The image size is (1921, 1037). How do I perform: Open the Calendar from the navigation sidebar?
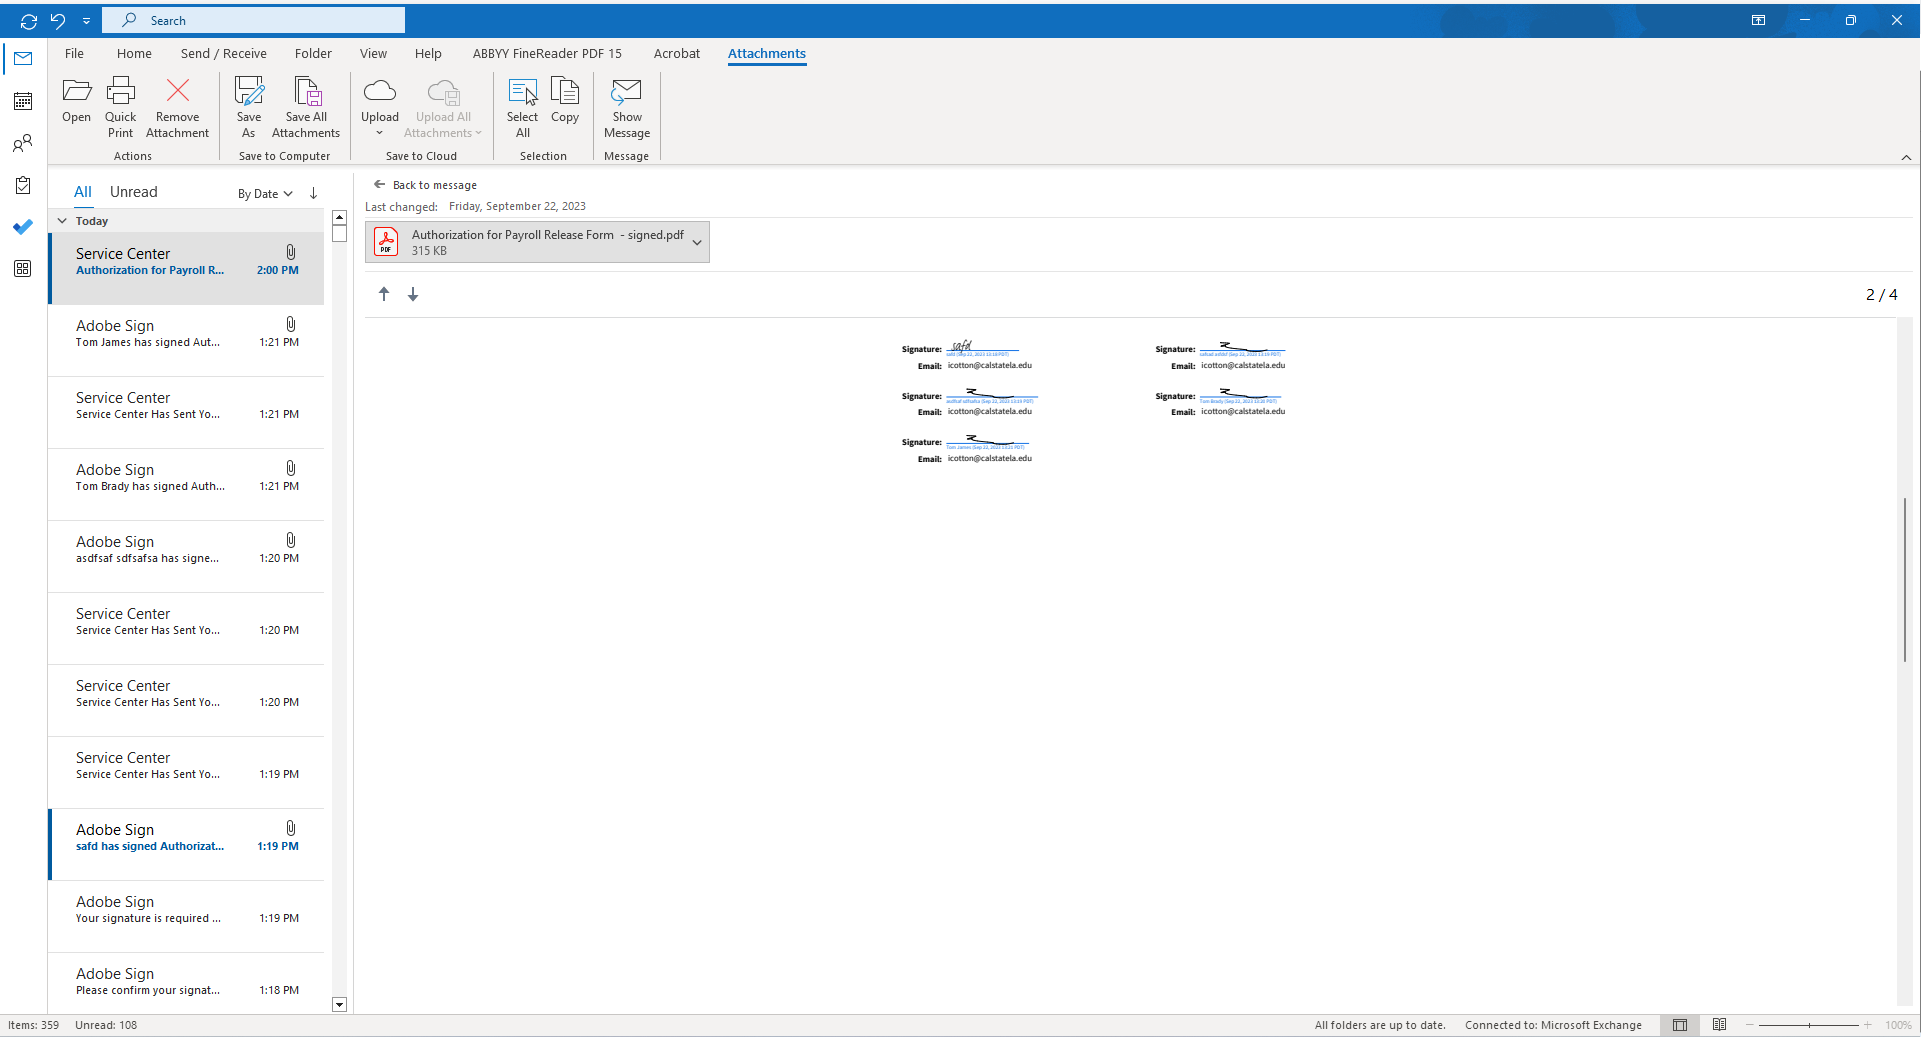tap(22, 101)
